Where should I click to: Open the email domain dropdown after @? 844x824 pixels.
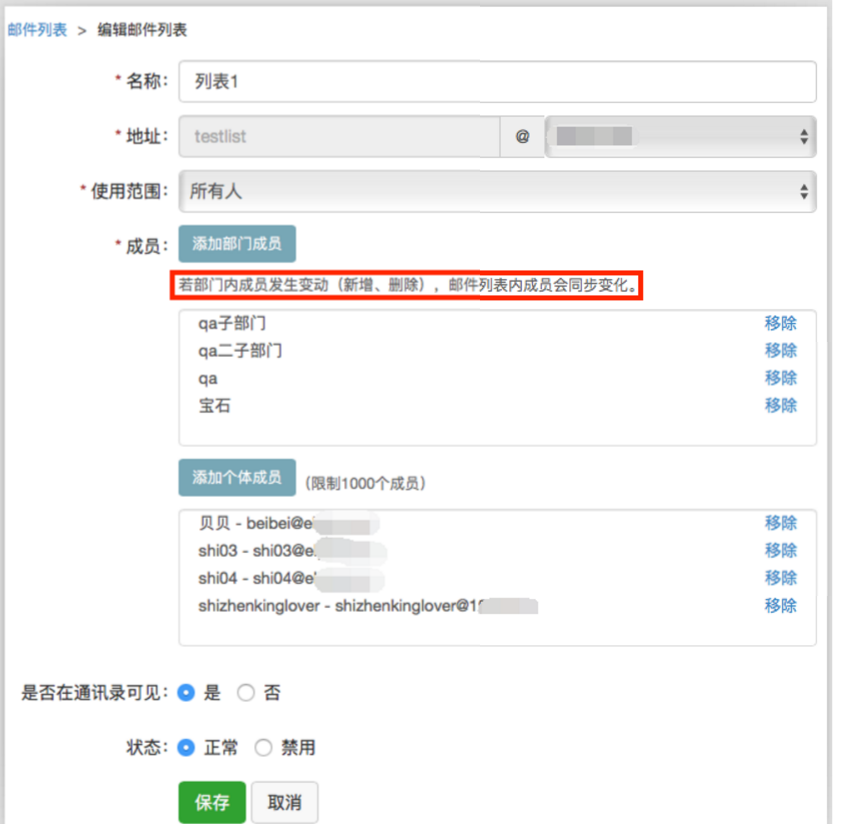pyautogui.click(x=680, y=137)
